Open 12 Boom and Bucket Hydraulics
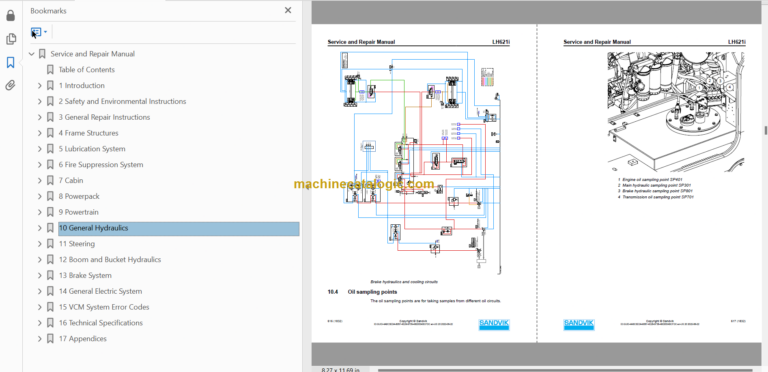 point(110,259)
